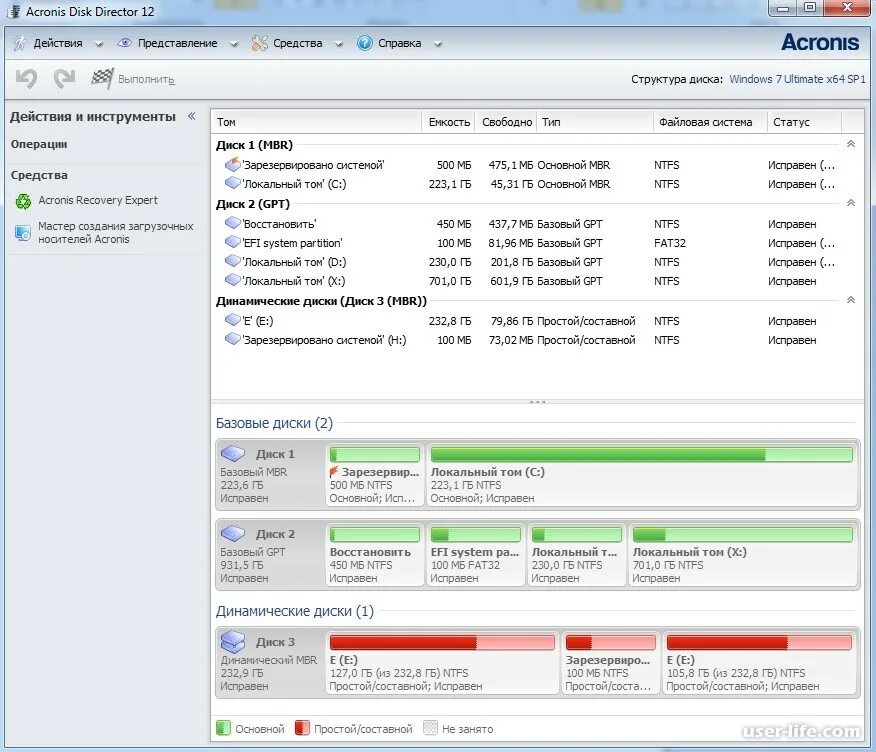Click the checkered flag Выполнить icon
876x752 pixels.
pos(102,78)
